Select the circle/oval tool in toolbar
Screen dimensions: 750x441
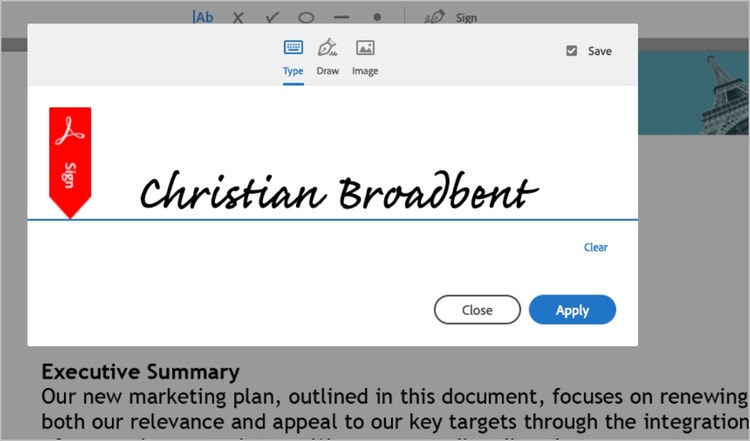(306, 18)
